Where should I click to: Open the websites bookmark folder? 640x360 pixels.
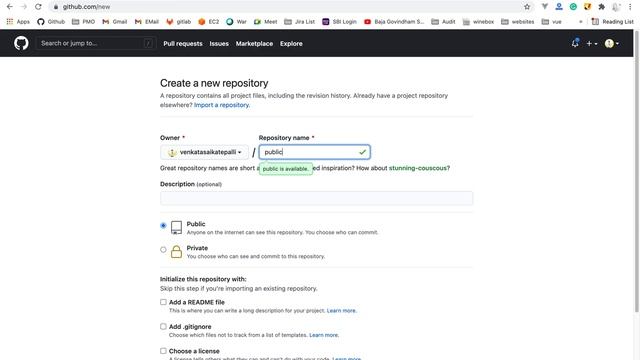coord(518,22)
